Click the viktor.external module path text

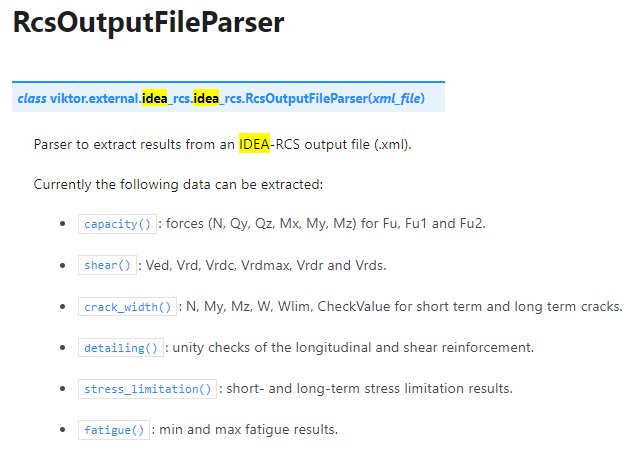point(95,98)
